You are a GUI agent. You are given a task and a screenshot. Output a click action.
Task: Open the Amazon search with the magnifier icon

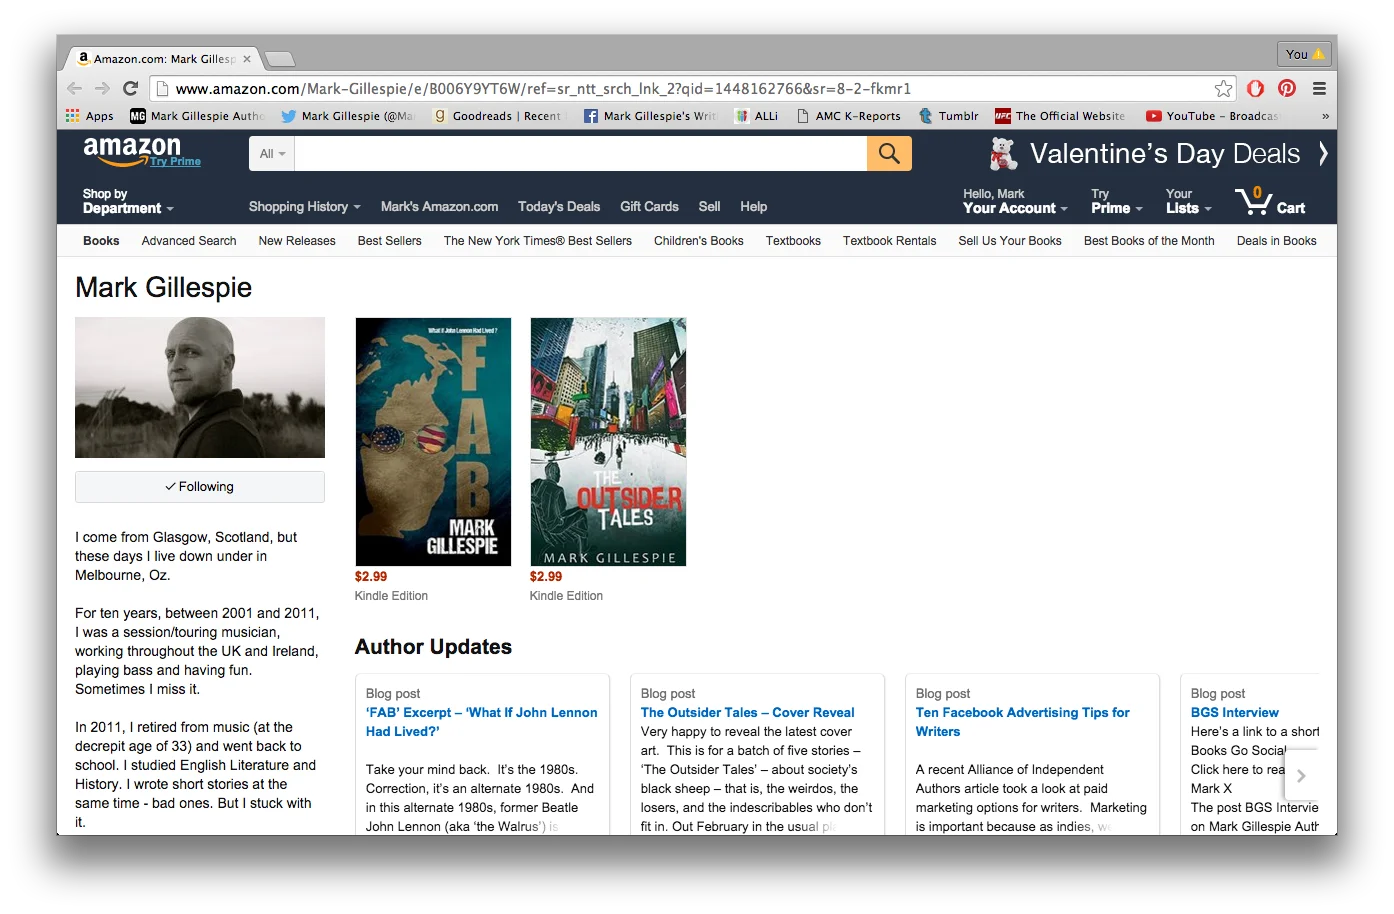888,153
